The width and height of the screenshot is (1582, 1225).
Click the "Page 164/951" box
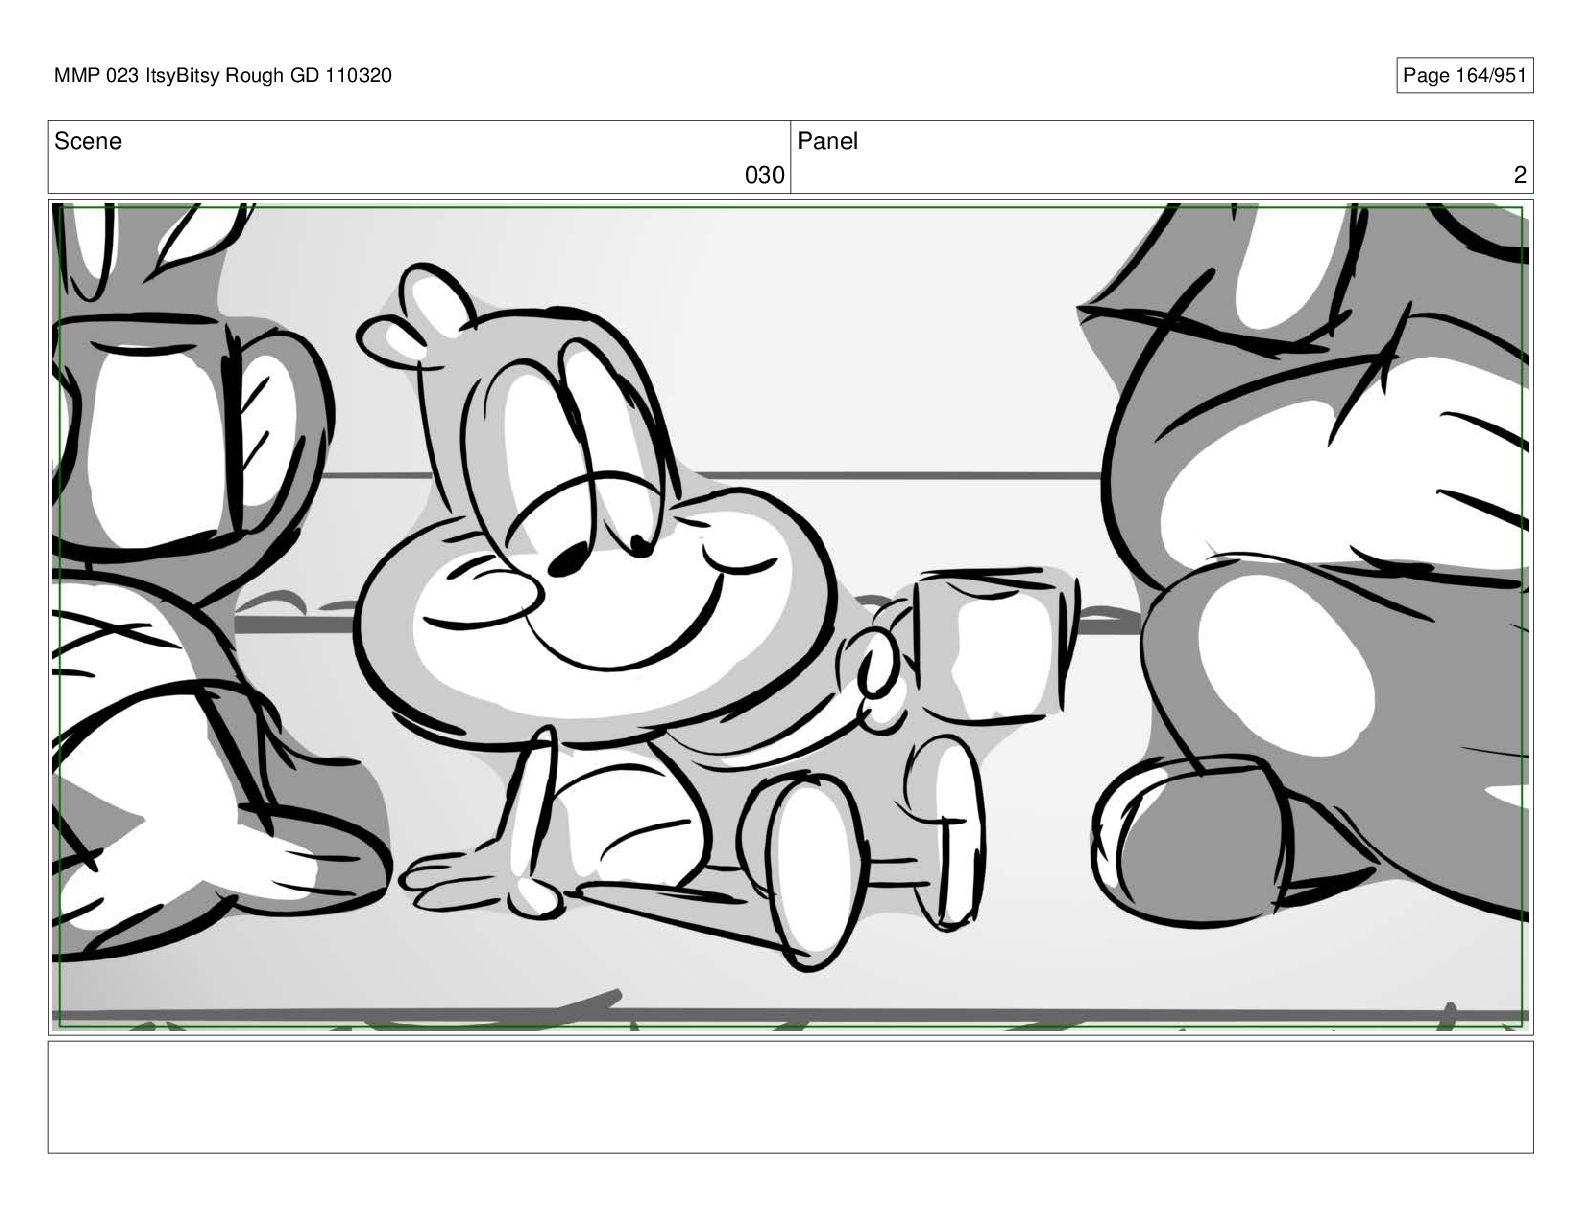[1464, 76]
